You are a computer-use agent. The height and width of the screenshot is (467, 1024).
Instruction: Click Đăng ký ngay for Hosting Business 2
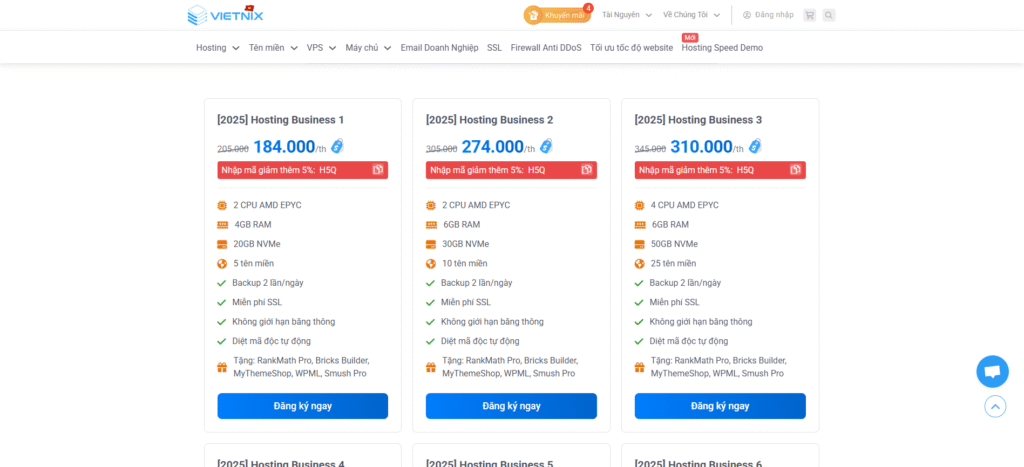click(x=511, y=406)
